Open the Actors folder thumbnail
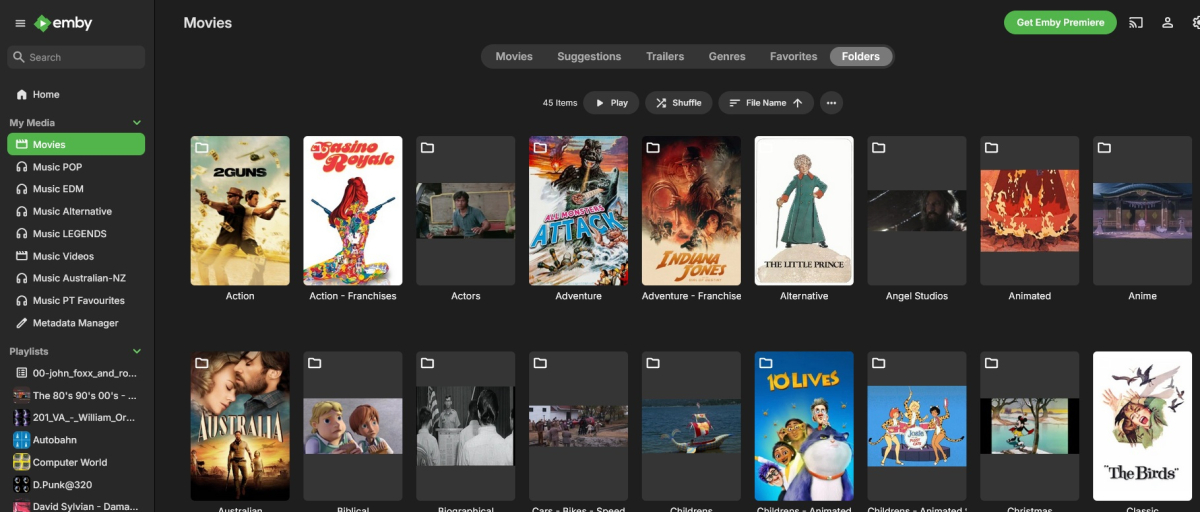 pos(465,211)
